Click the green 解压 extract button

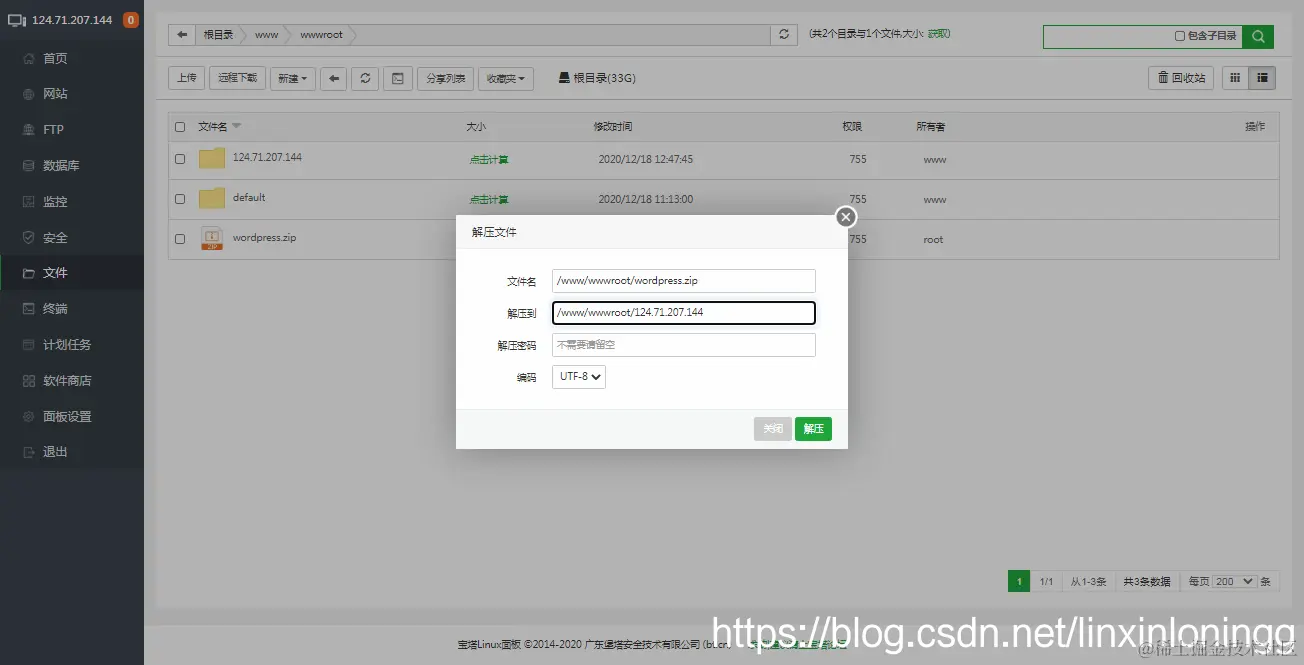click(812, 428)
